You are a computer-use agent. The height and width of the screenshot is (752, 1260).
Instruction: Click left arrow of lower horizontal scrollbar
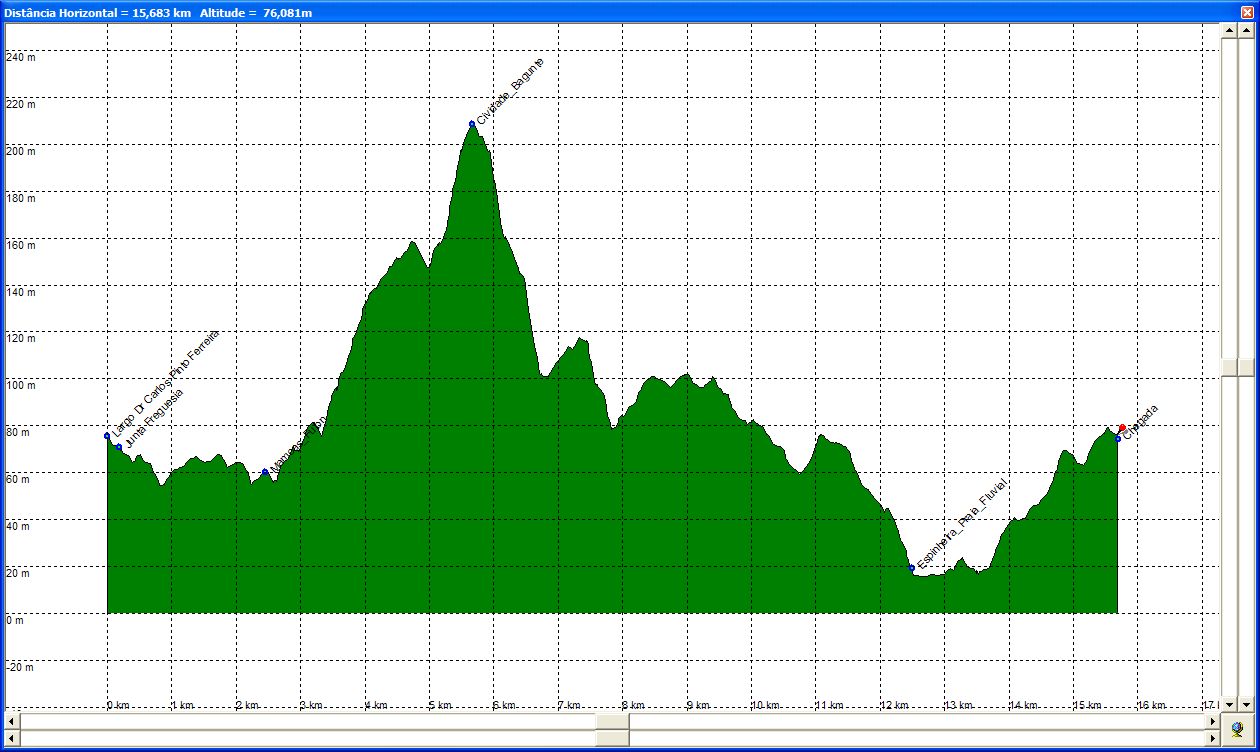[x=12, y=738]
